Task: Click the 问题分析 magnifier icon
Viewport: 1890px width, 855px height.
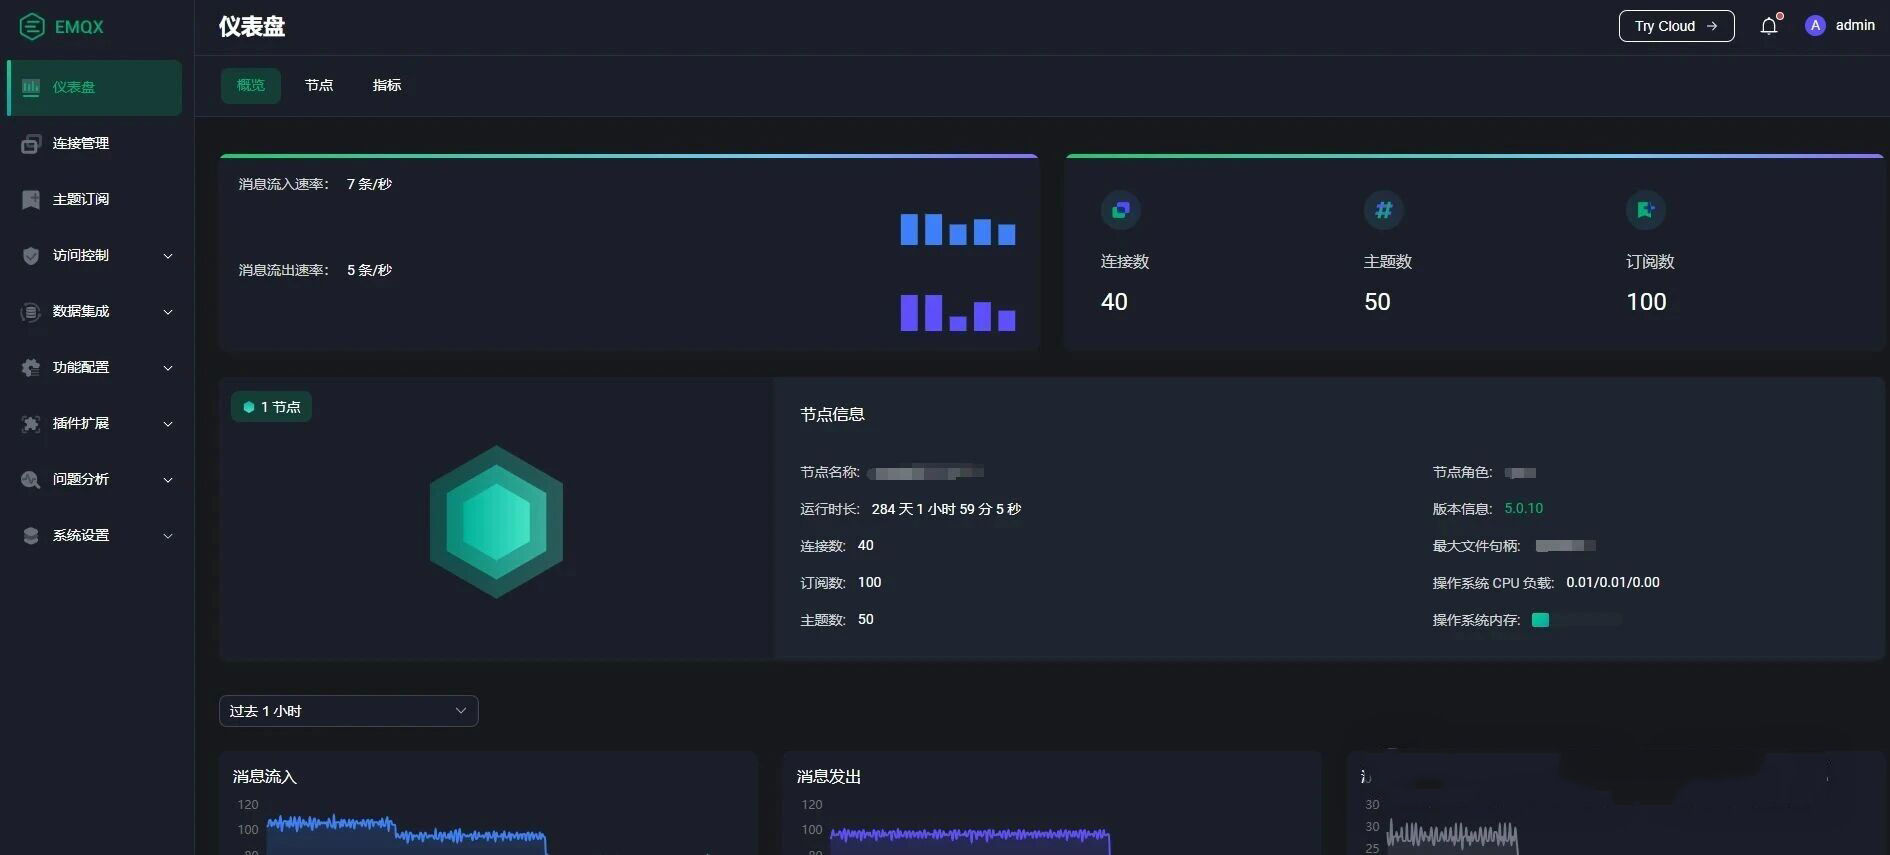Action: (x=31, y=480)
